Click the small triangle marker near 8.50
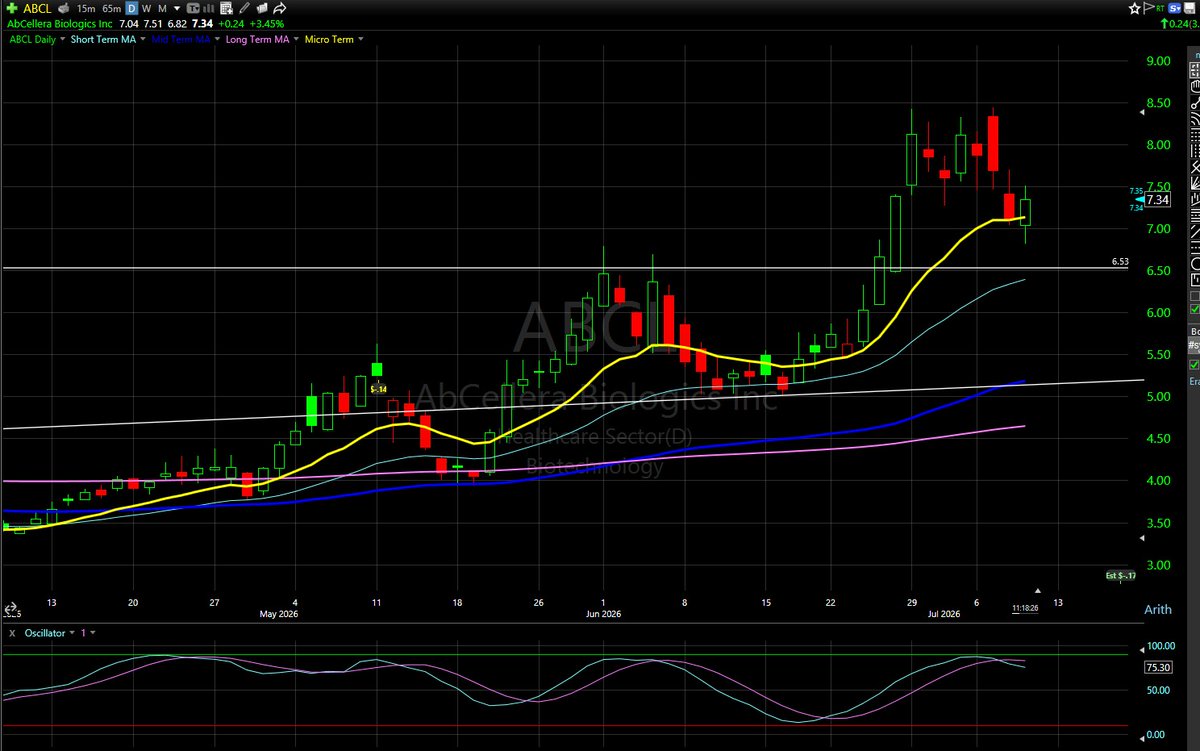The image size is (1200, 751). pos(1142,112)
